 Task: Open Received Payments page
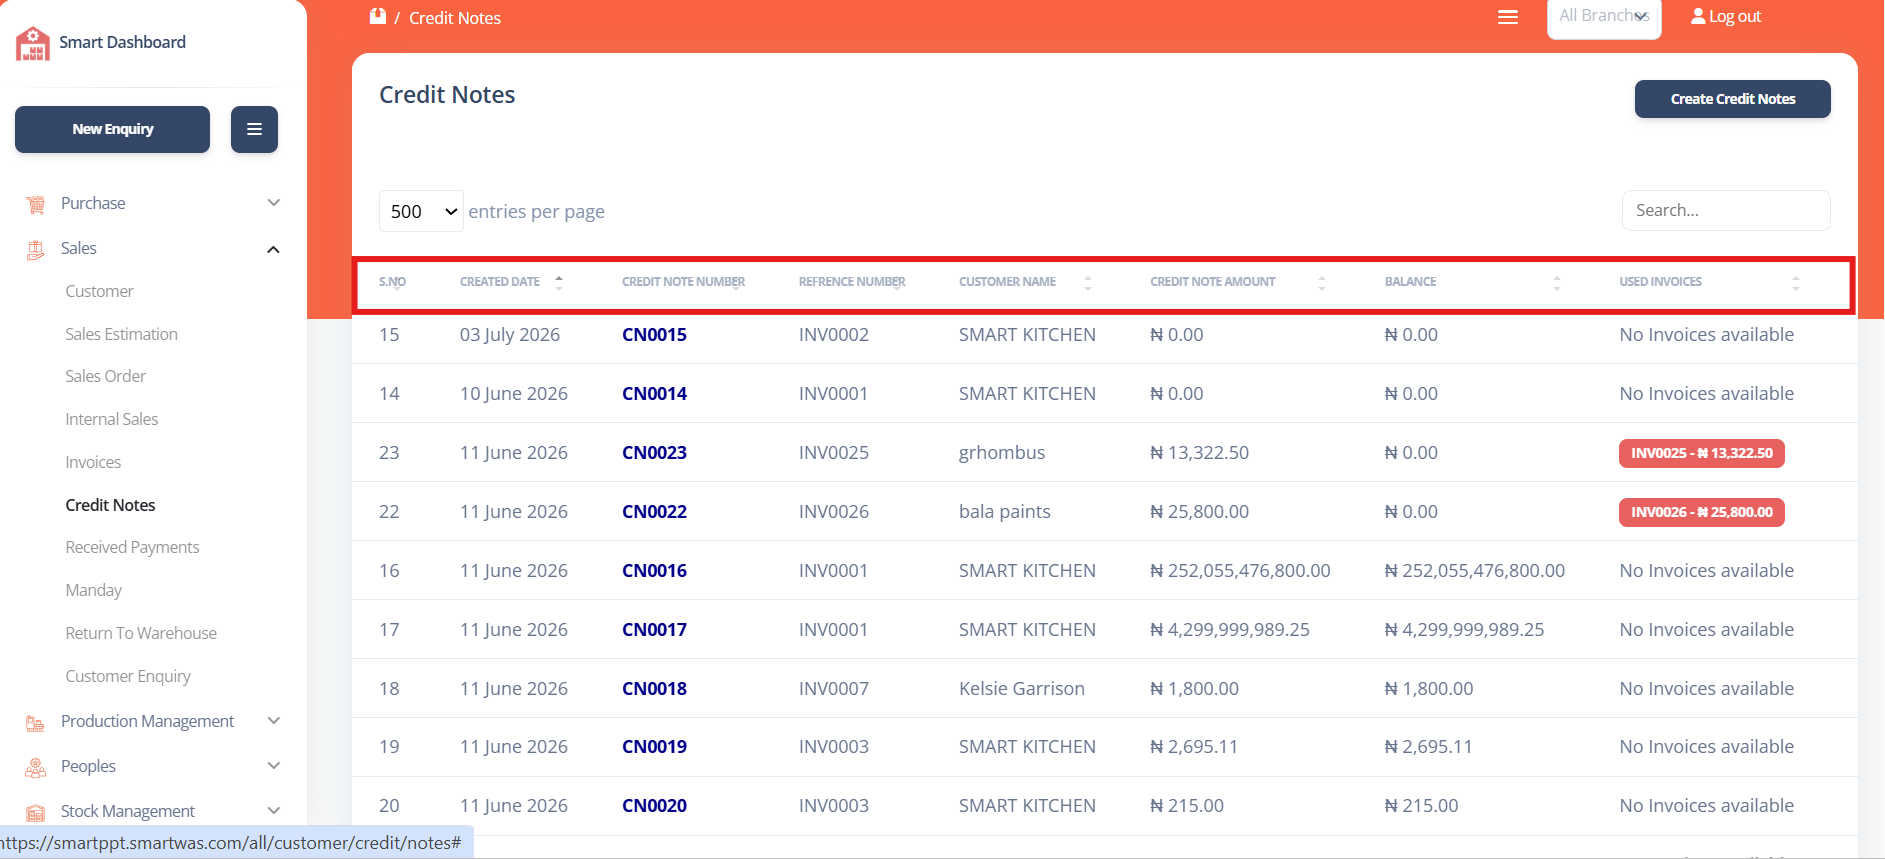pyautogui.click(x=132, y=547)
